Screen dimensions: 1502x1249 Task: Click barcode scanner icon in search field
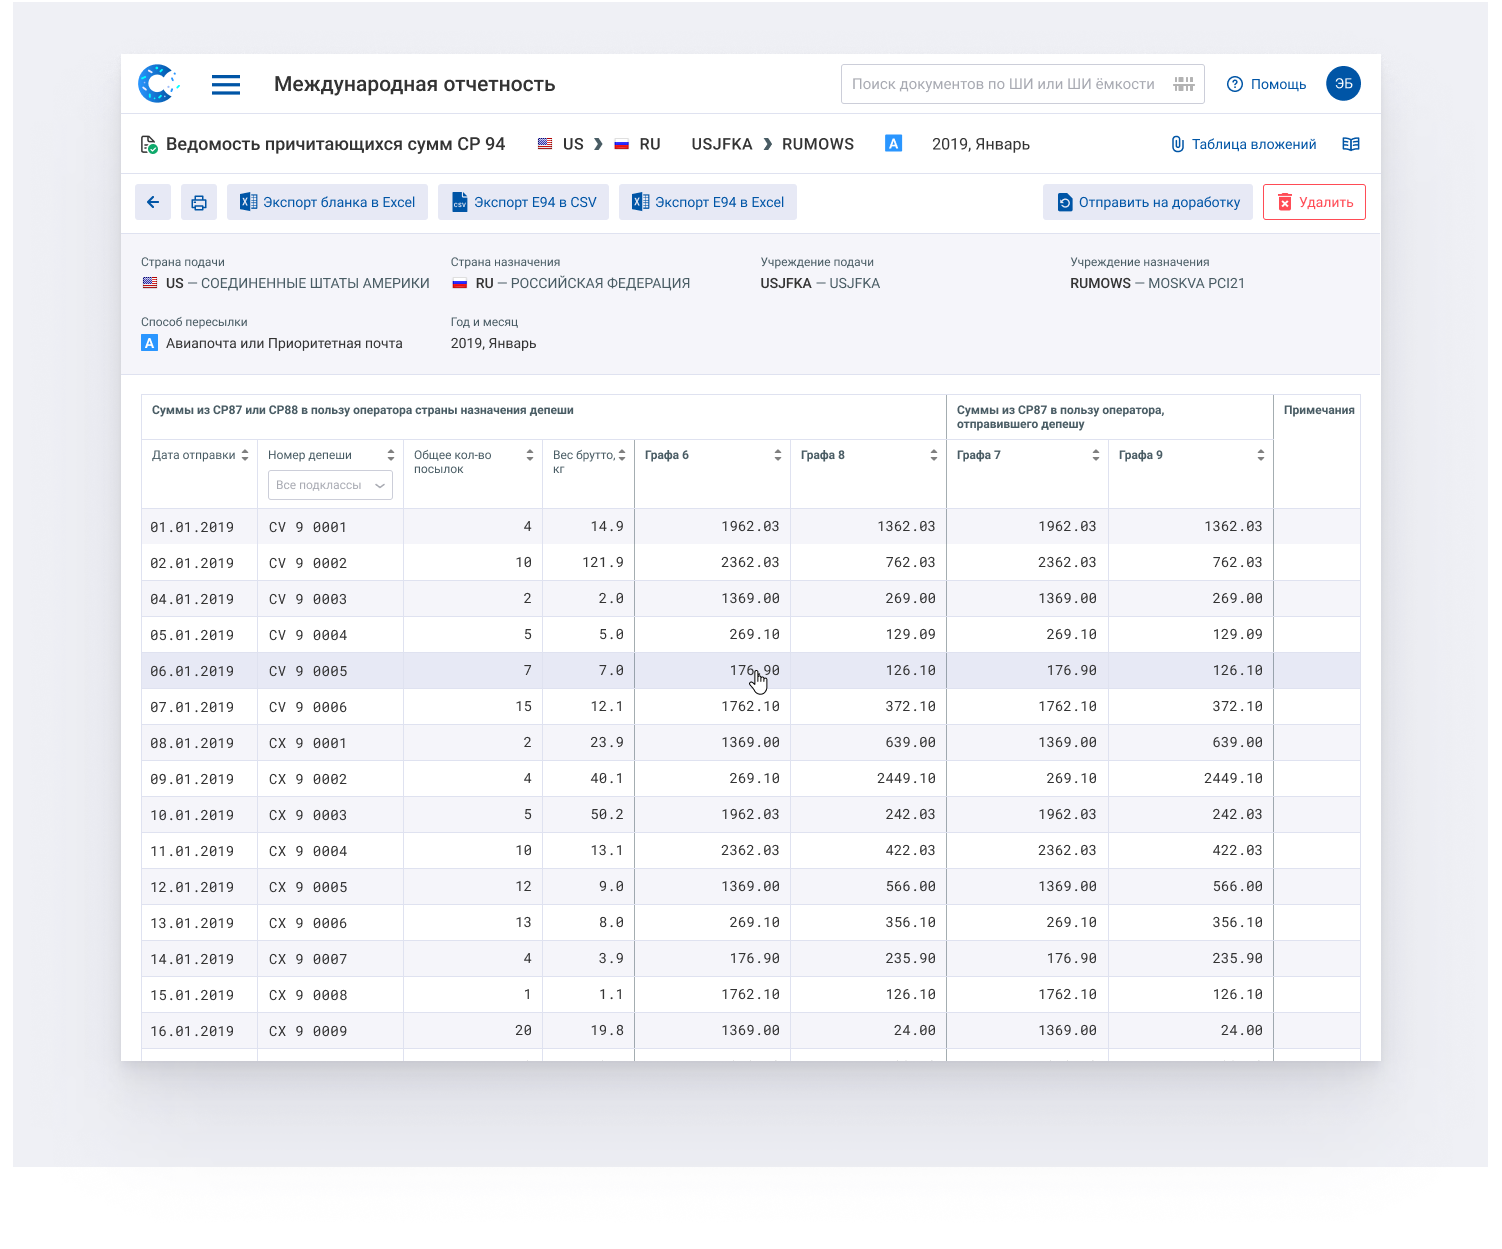tap(1184, 84)
